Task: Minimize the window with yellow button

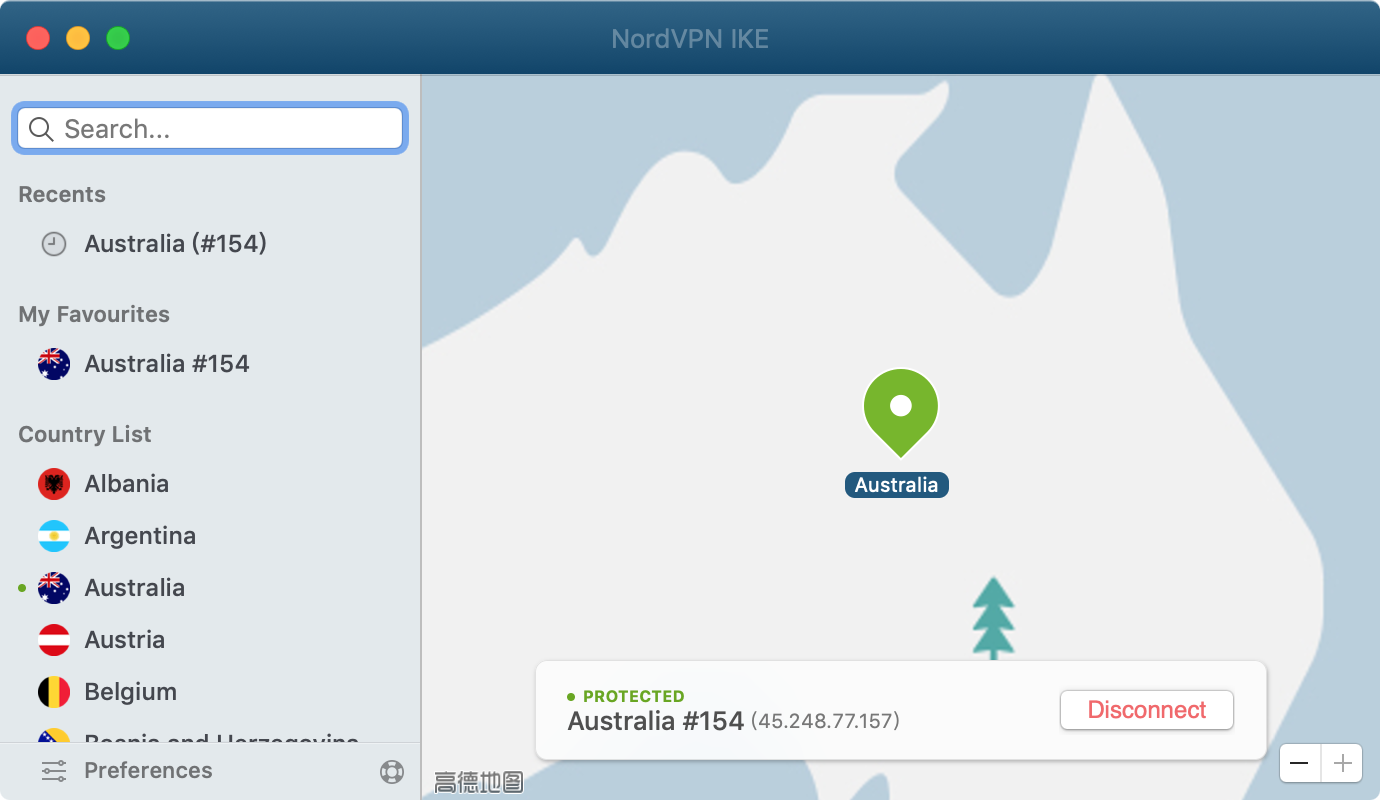Action: [x=78, y=38]
